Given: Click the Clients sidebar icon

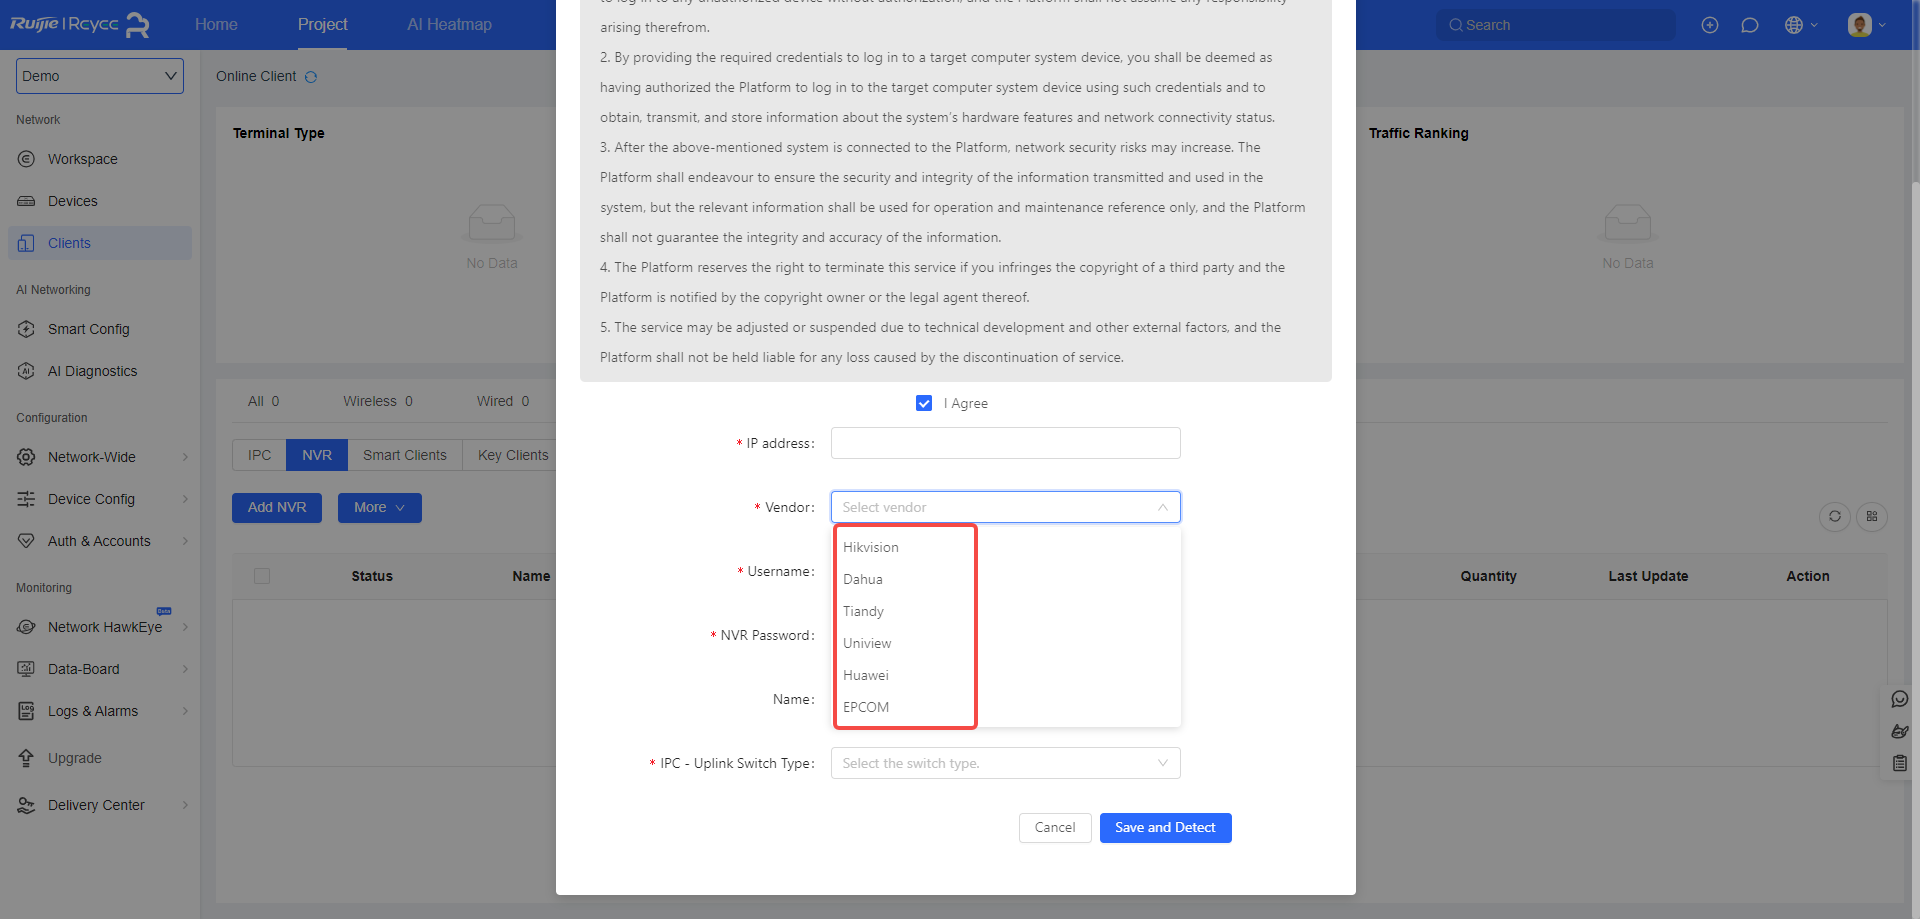Looking at the screenshot, I should point(27,243).
